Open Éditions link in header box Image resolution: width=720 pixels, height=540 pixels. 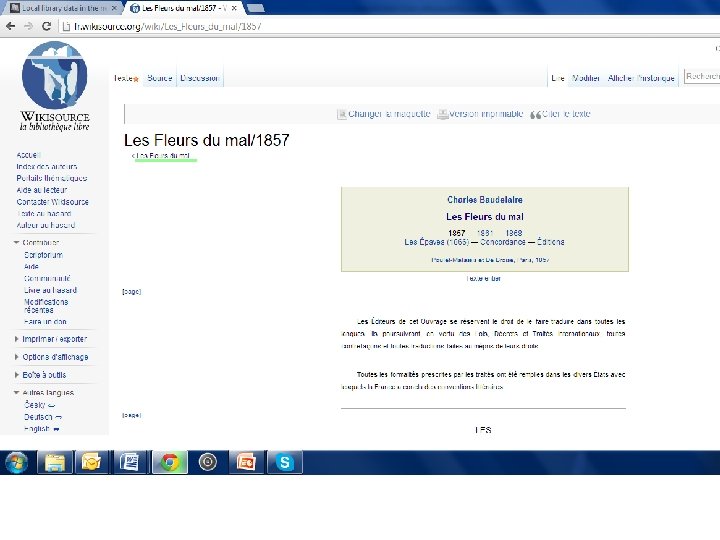tap(551, 242)
